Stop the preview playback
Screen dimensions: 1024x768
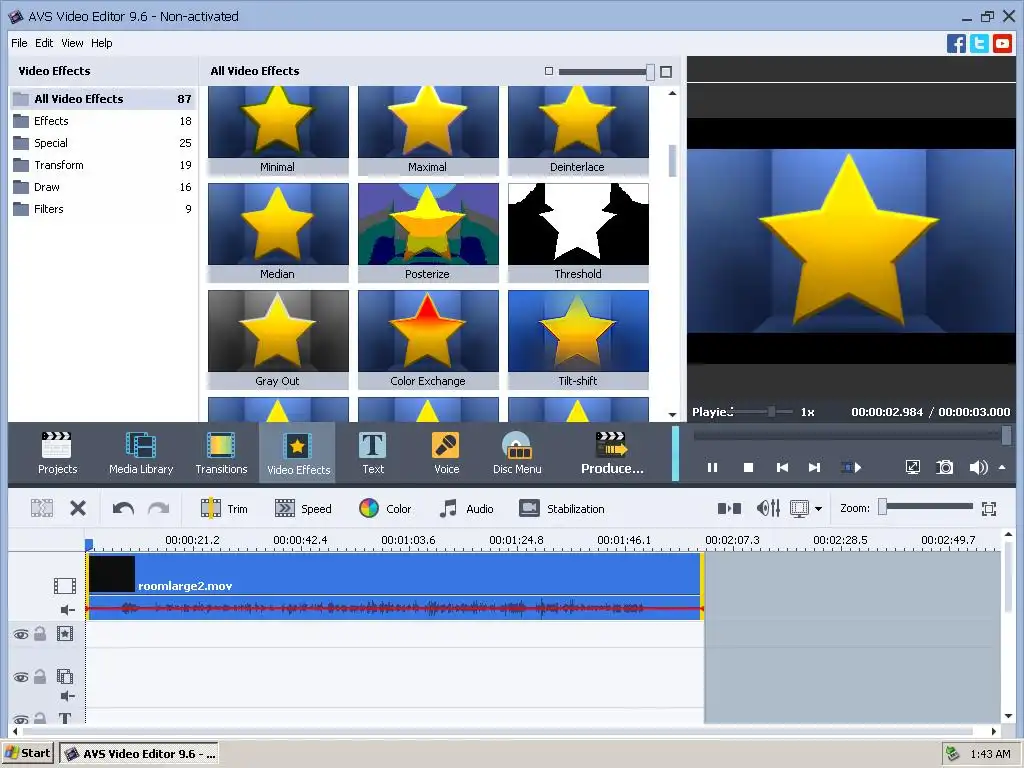(x=748, y=468)
